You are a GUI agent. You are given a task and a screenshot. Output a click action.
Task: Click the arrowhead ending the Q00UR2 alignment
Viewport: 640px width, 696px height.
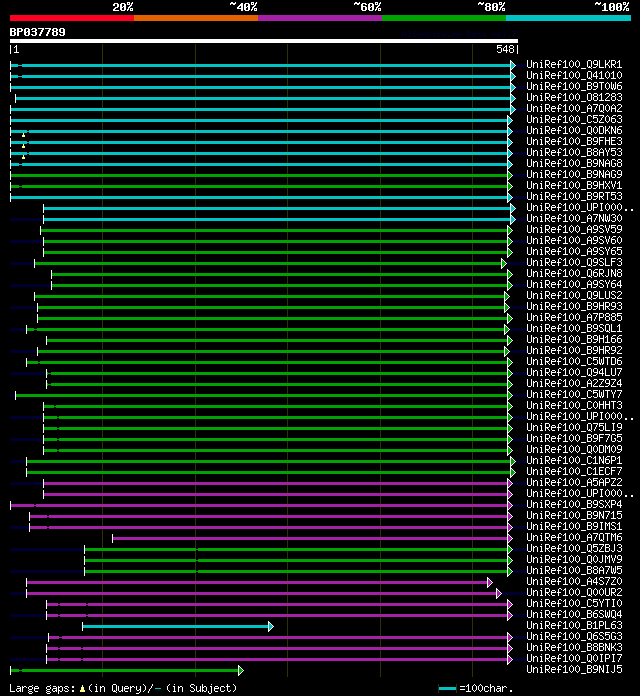tap(499, 593)
